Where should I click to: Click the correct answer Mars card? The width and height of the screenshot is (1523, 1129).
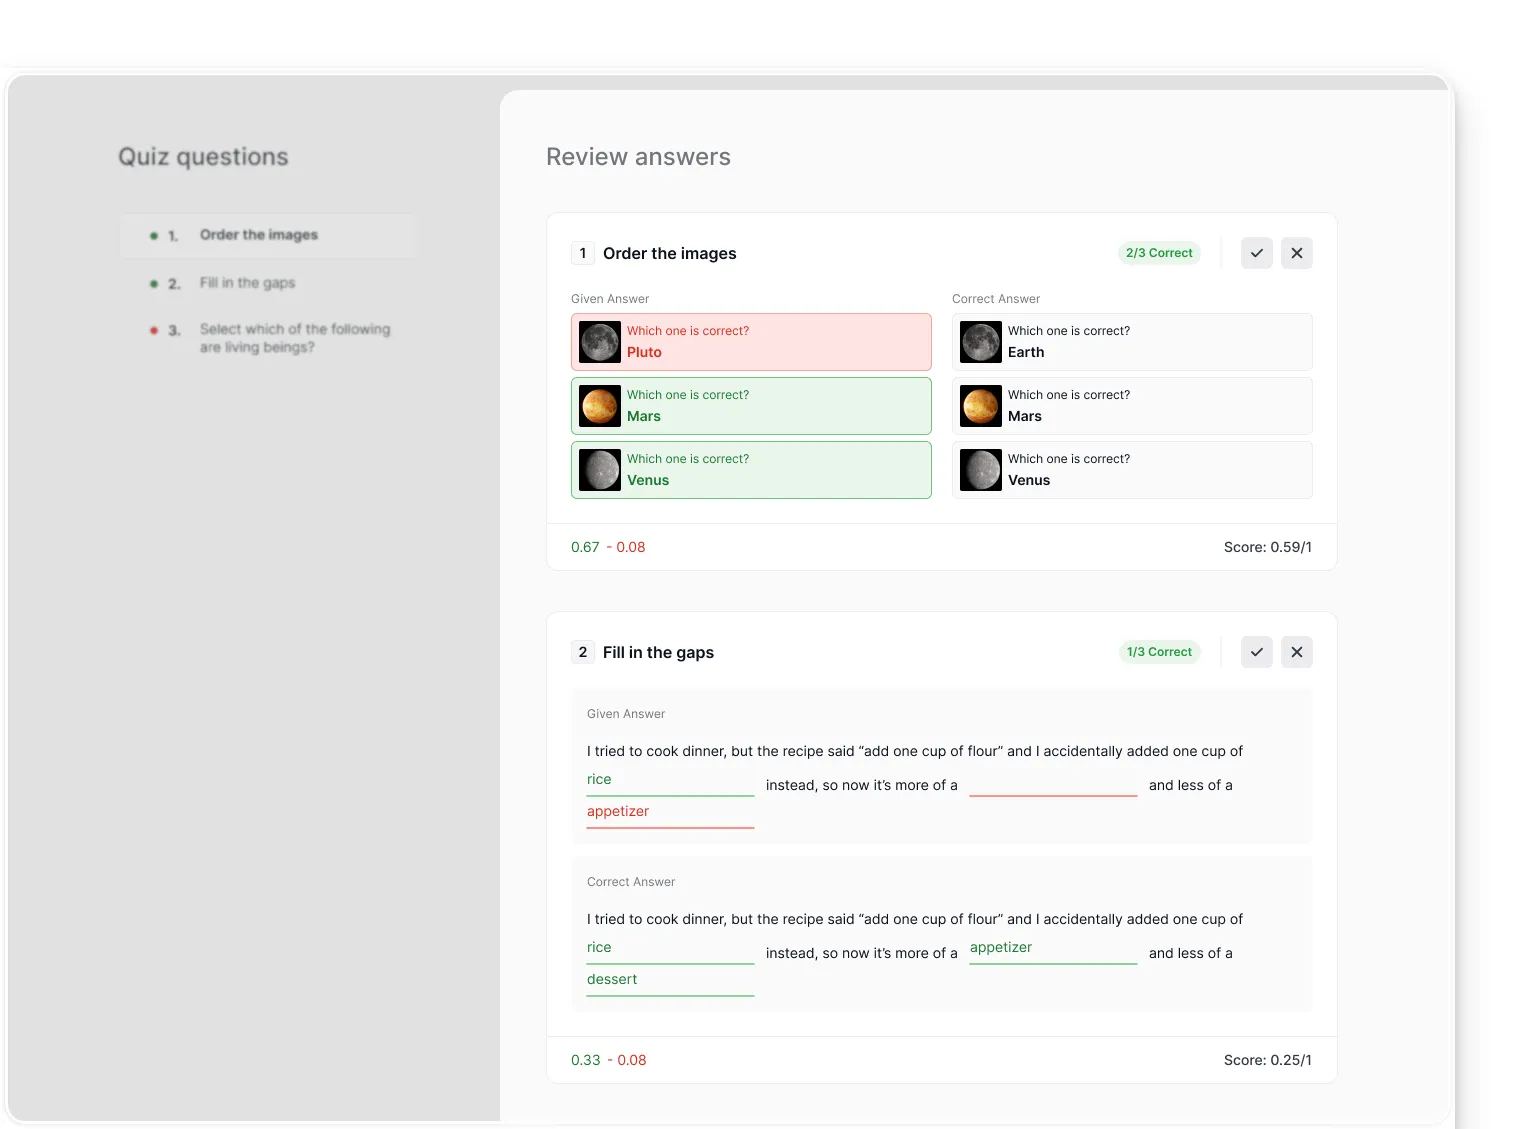pyautogui.click(x=1132, y=406)
